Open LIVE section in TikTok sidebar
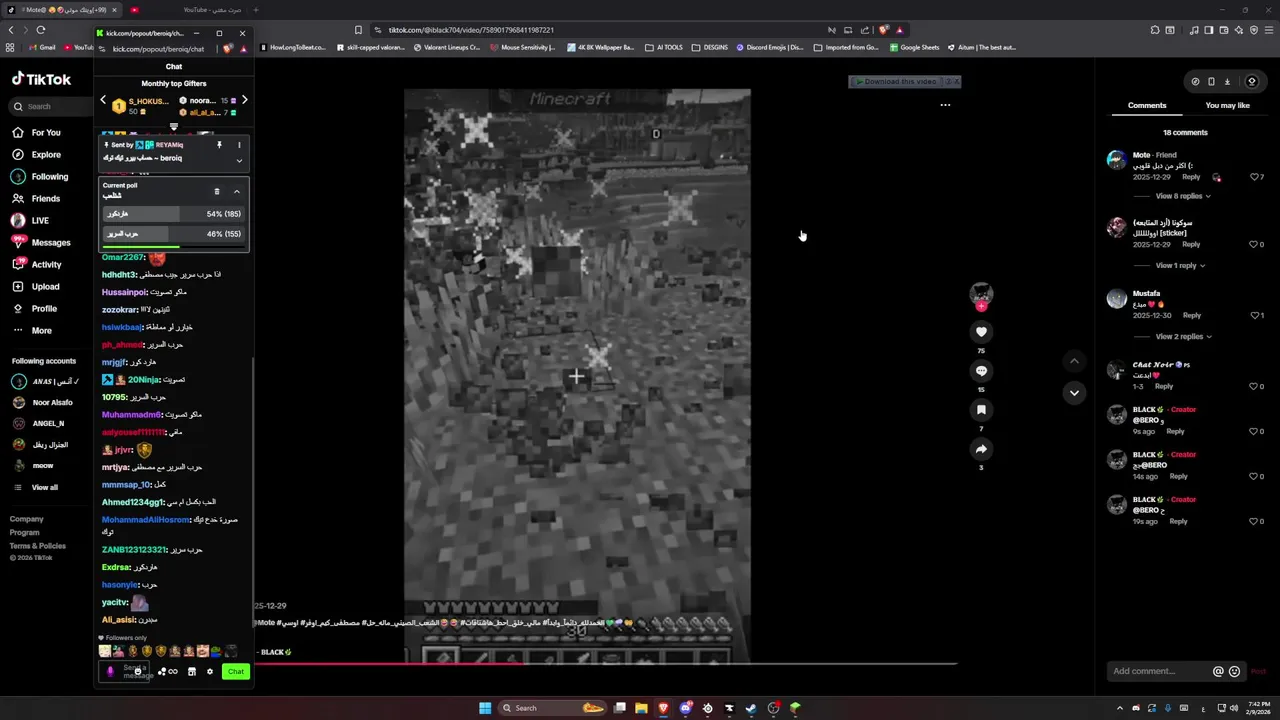 (30, 220)
